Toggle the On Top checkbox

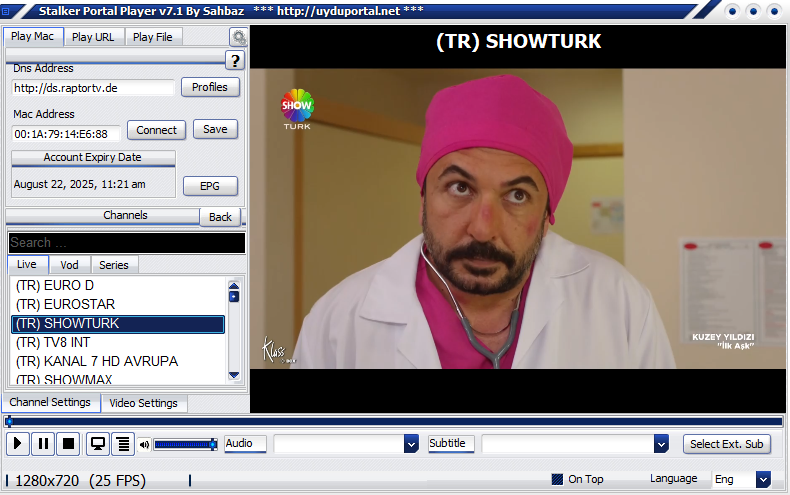(557, 479)
